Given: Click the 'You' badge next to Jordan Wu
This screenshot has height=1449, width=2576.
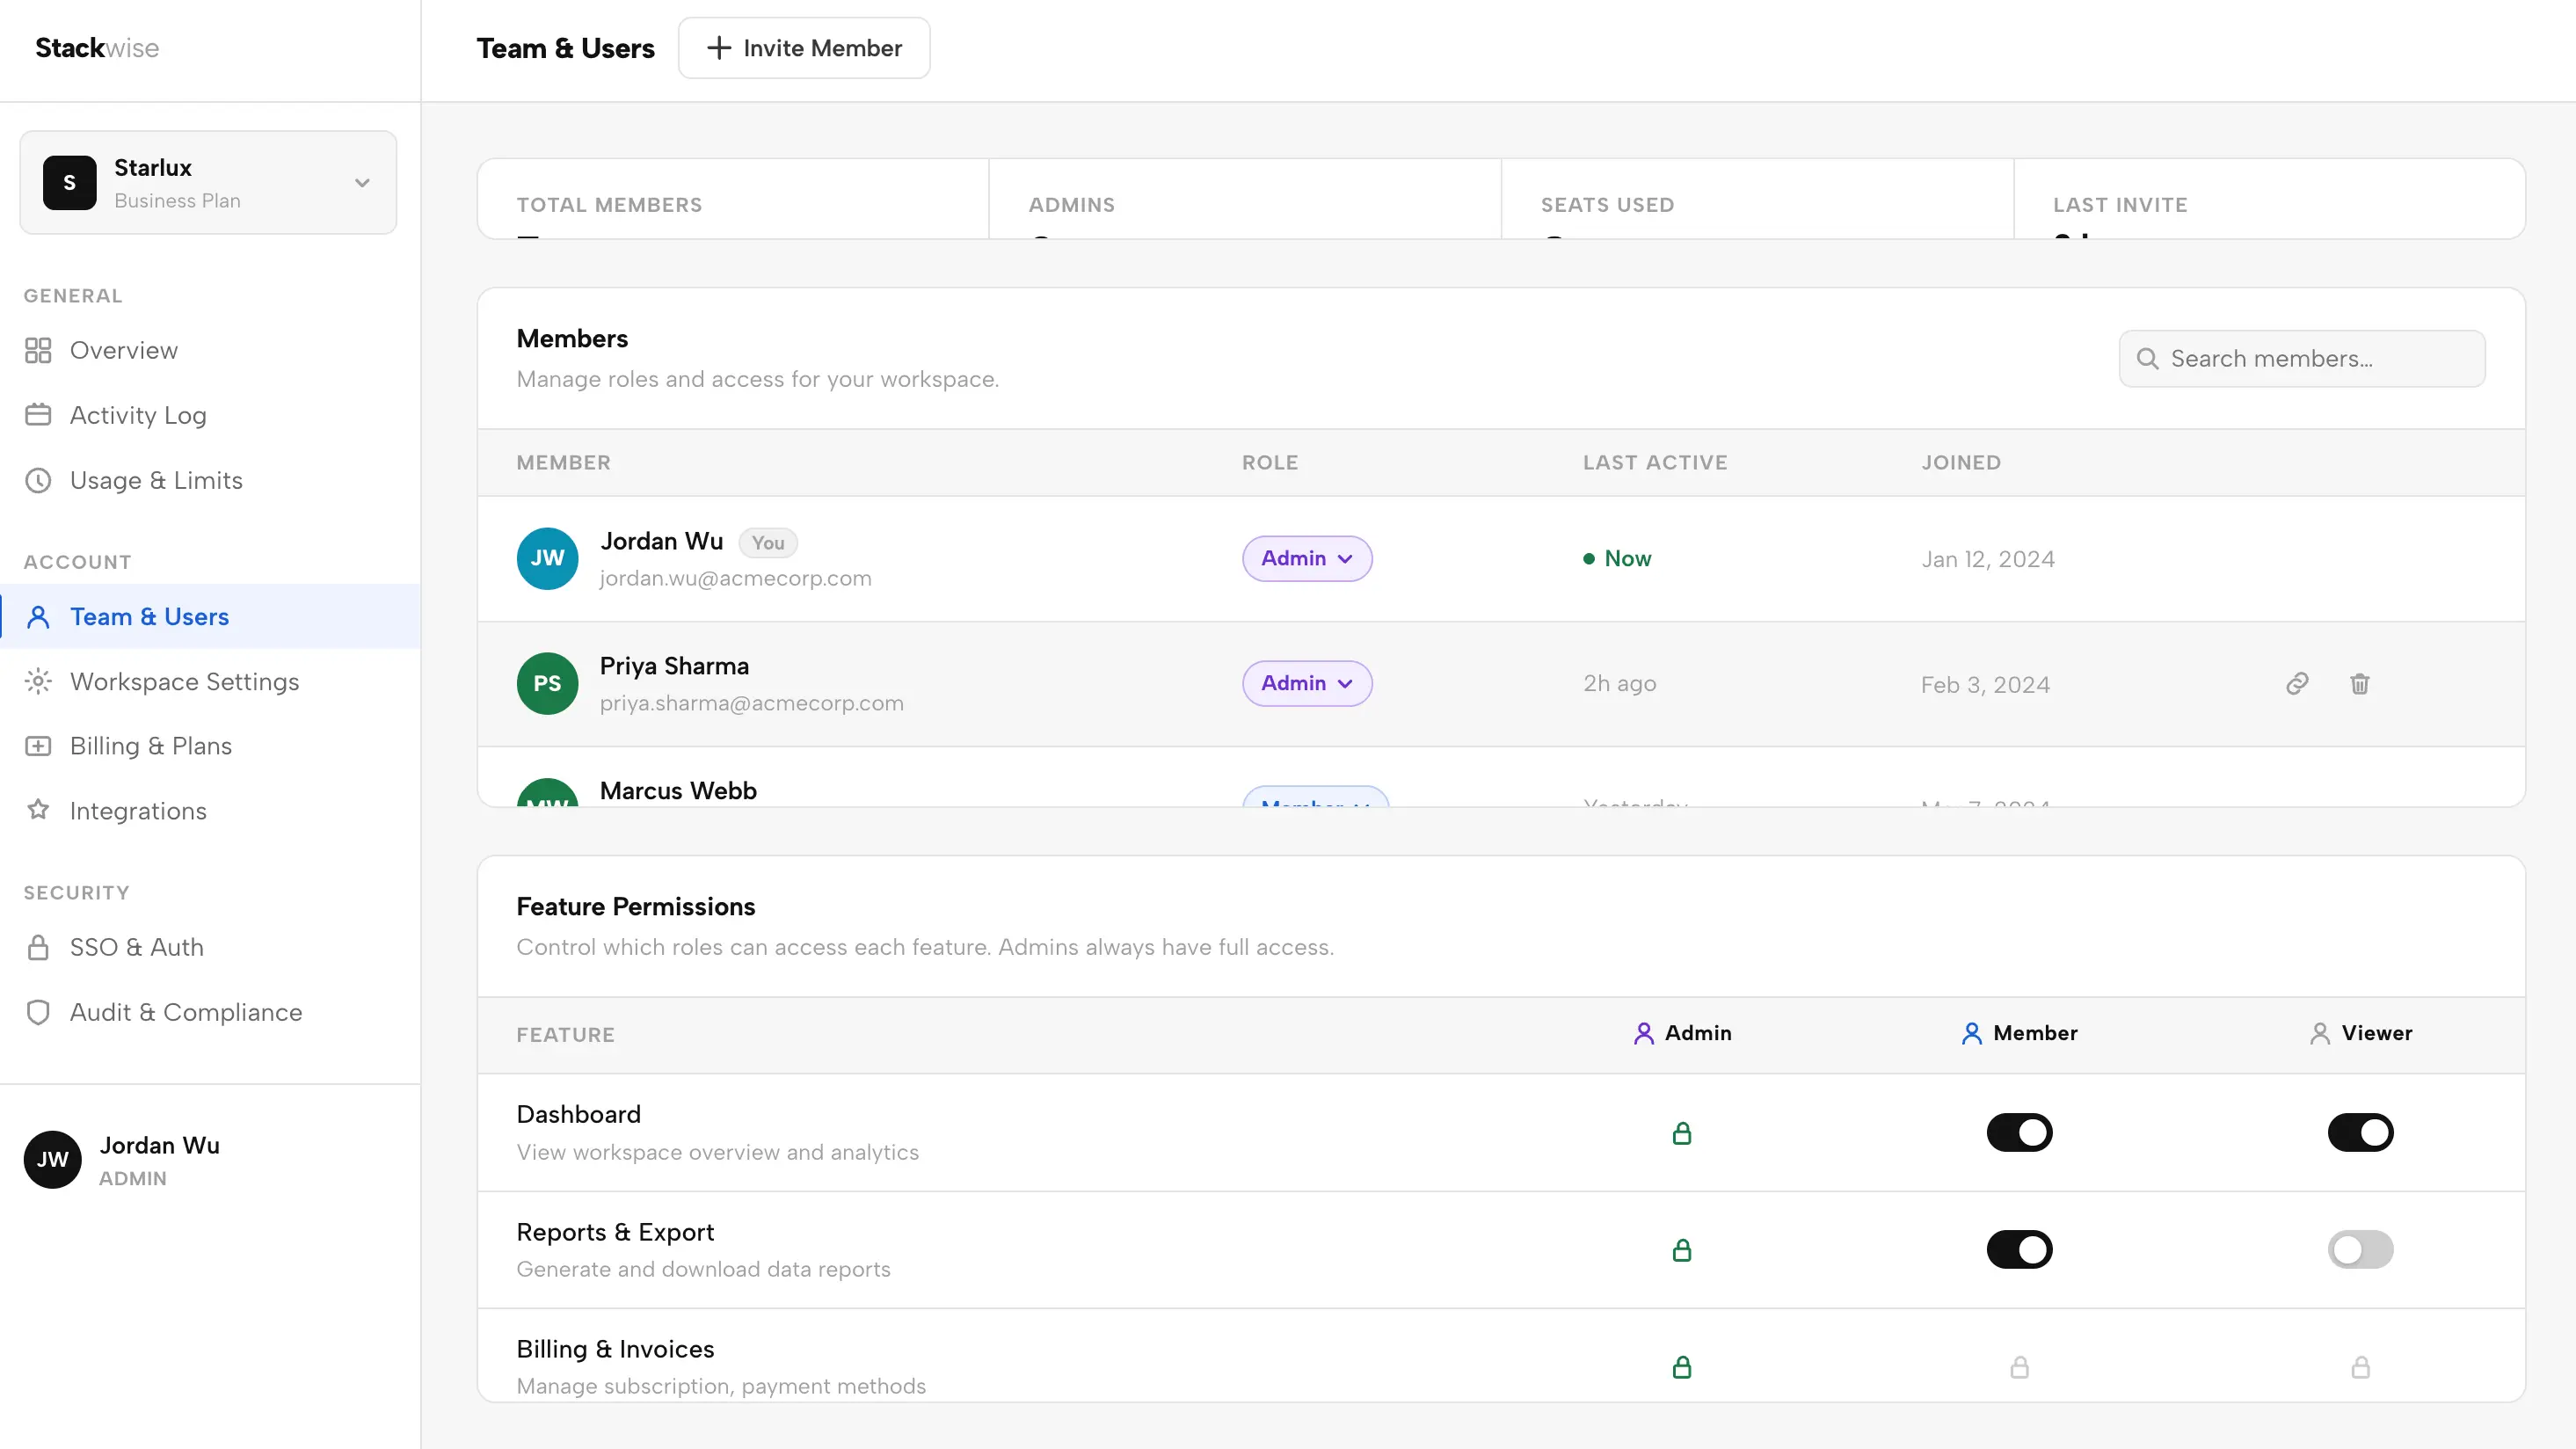Looking at the screenshot, I should point(768,542).
